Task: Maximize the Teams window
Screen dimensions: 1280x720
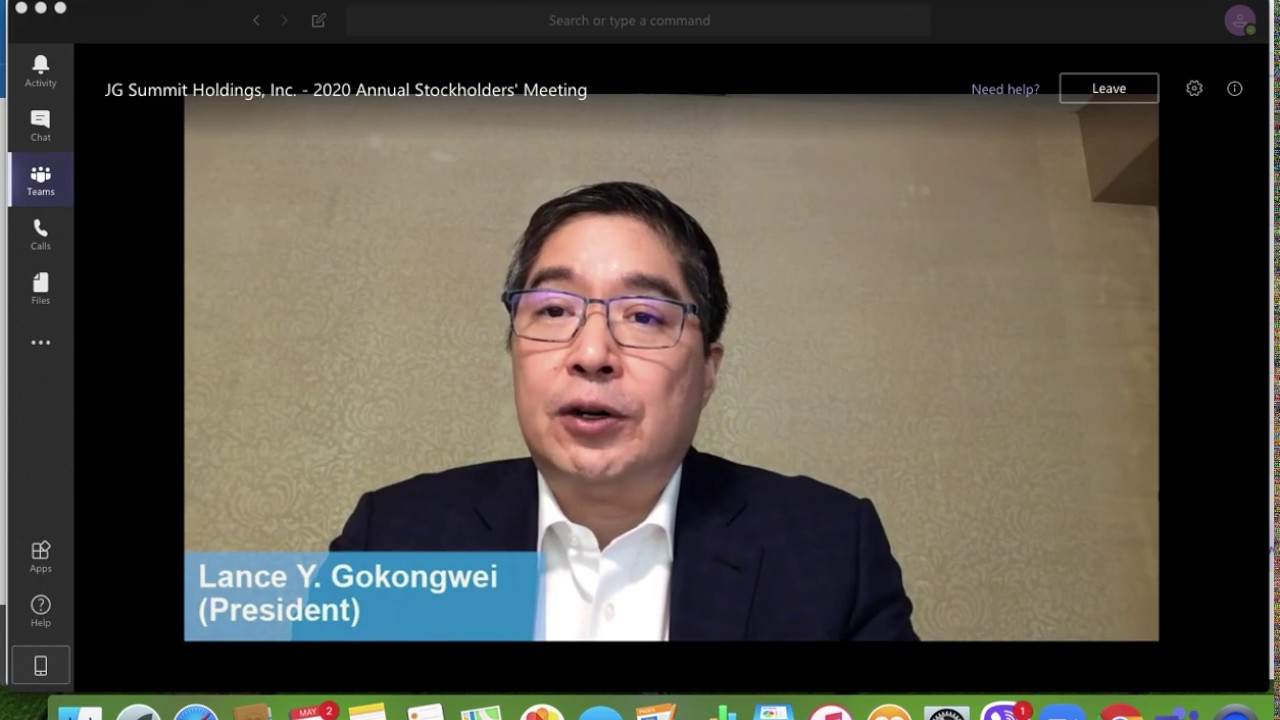Action: tap(60, 8)
